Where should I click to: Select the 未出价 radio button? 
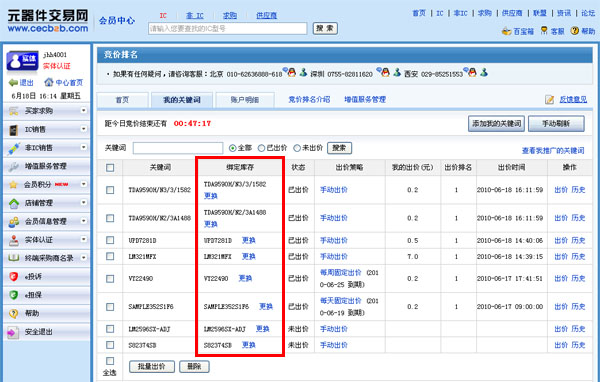click(297, 148)
